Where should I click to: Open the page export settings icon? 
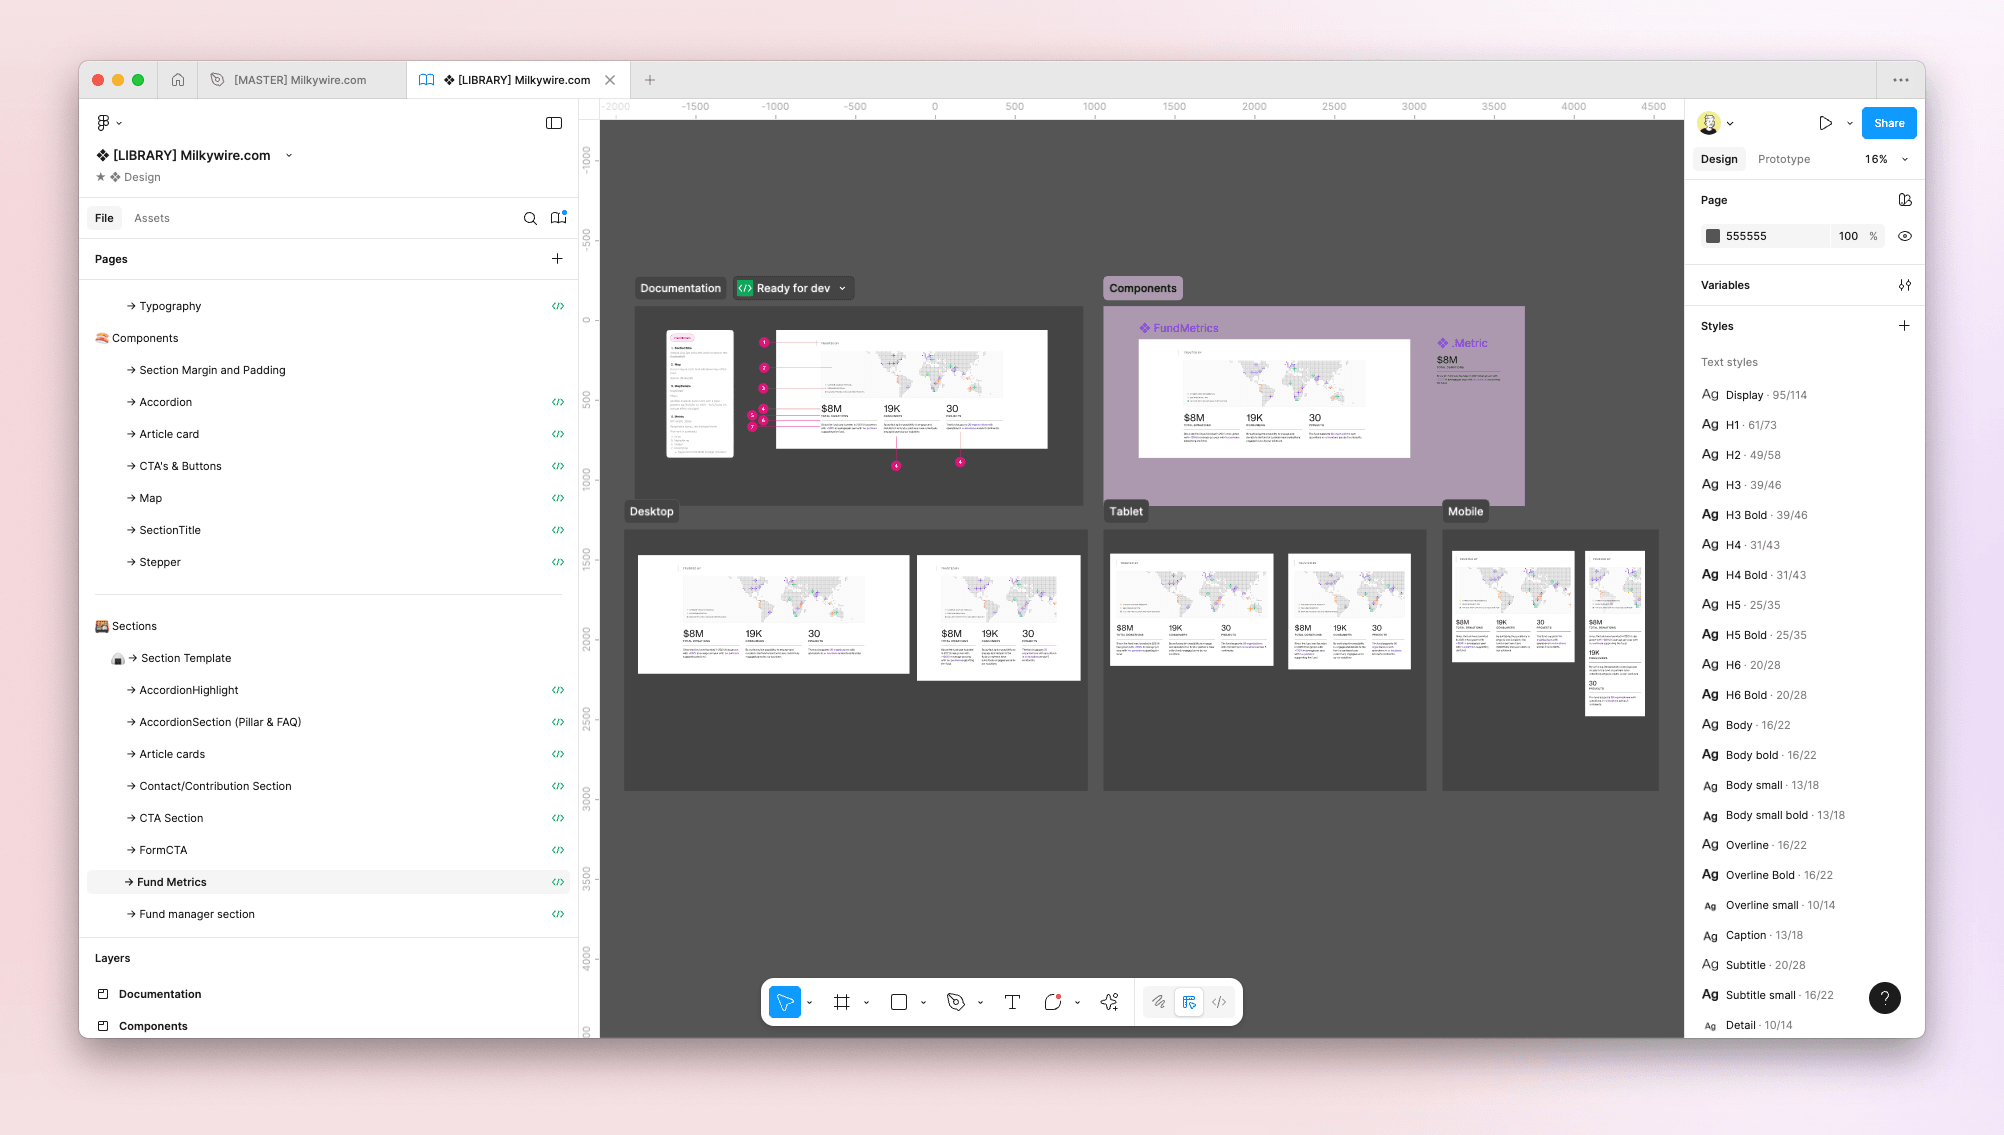pyautogui.click(x=1905, y=200)
